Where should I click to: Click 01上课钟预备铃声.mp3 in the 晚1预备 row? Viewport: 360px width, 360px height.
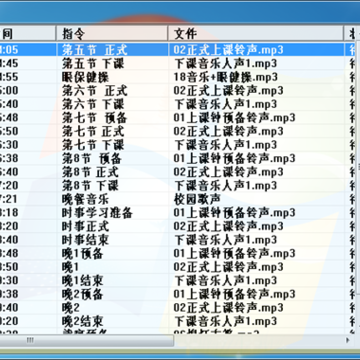tap(234, 254)
